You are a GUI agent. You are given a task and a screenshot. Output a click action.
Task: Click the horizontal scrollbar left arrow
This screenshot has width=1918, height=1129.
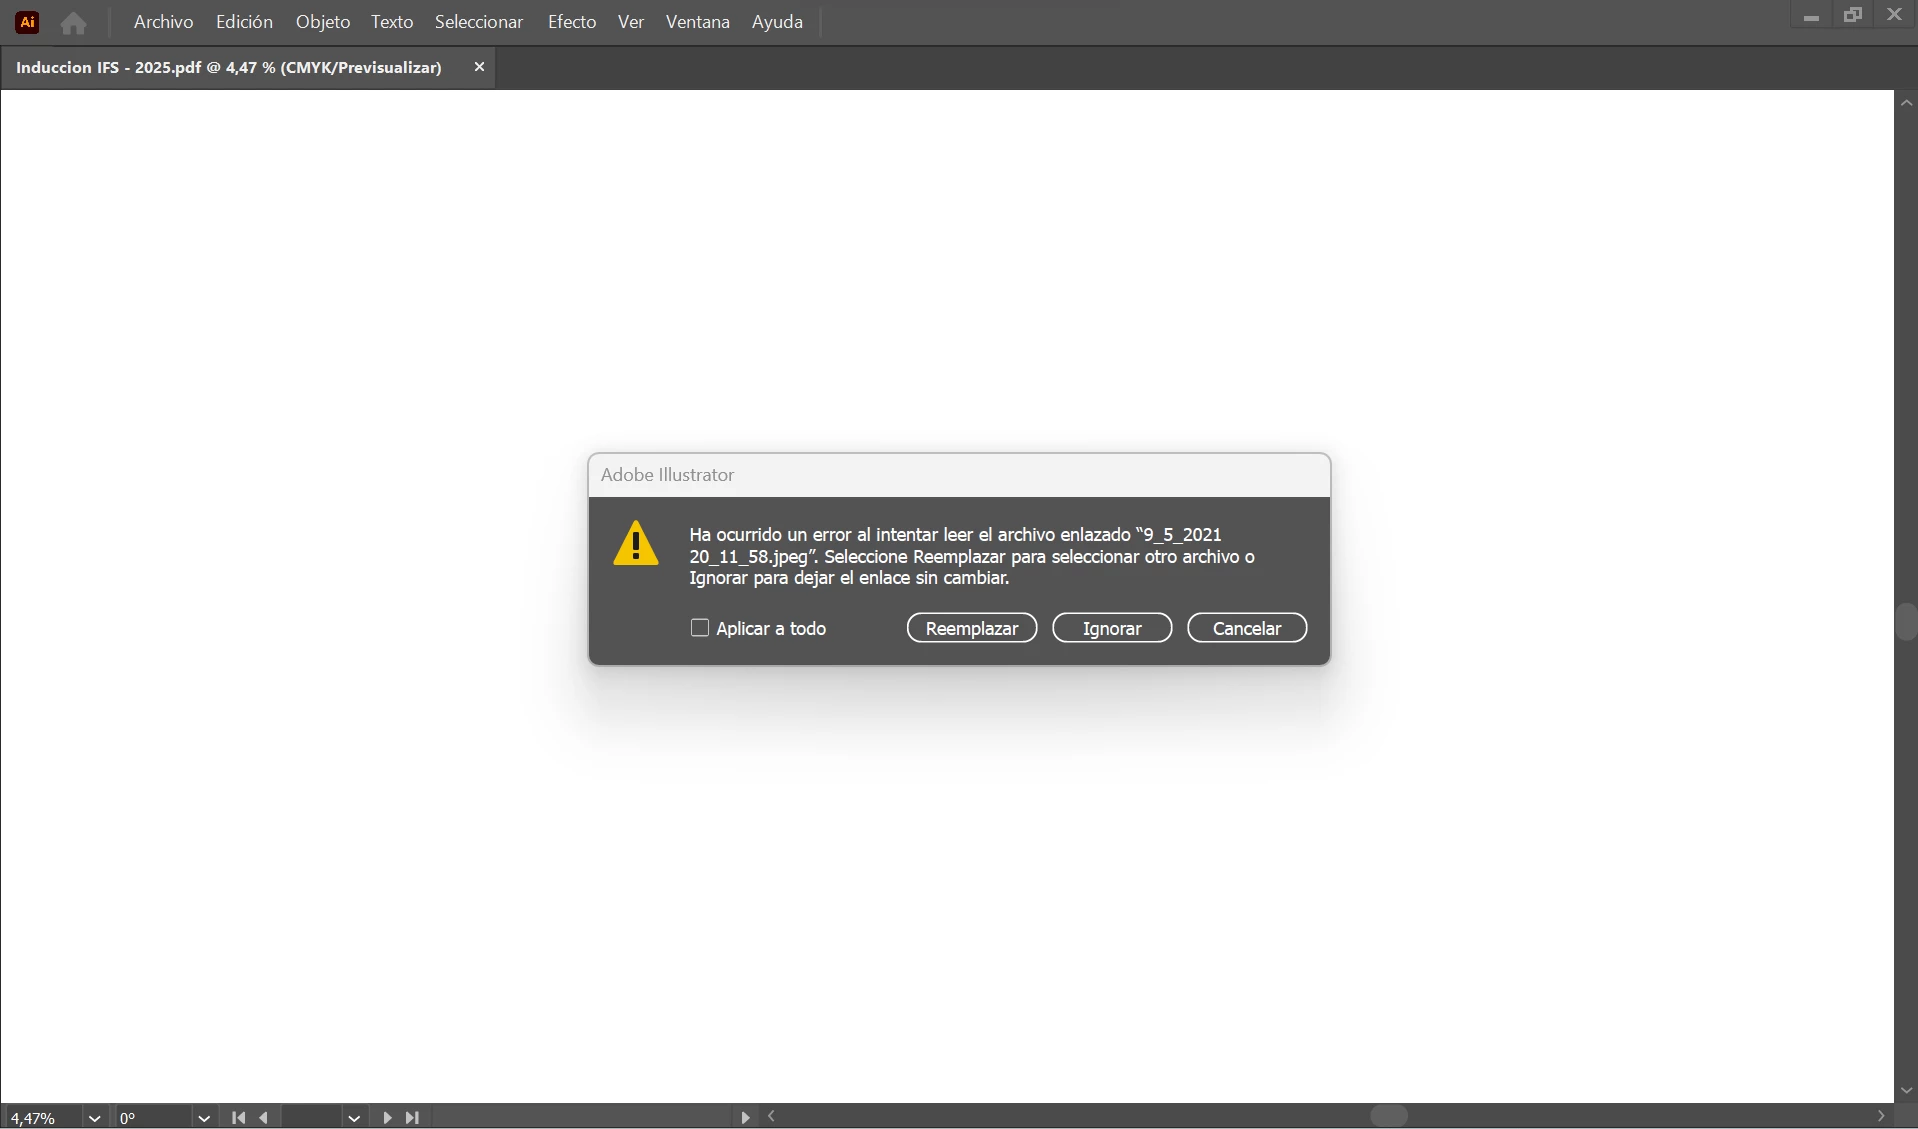pyautogui.click(x=772, y=1116)
